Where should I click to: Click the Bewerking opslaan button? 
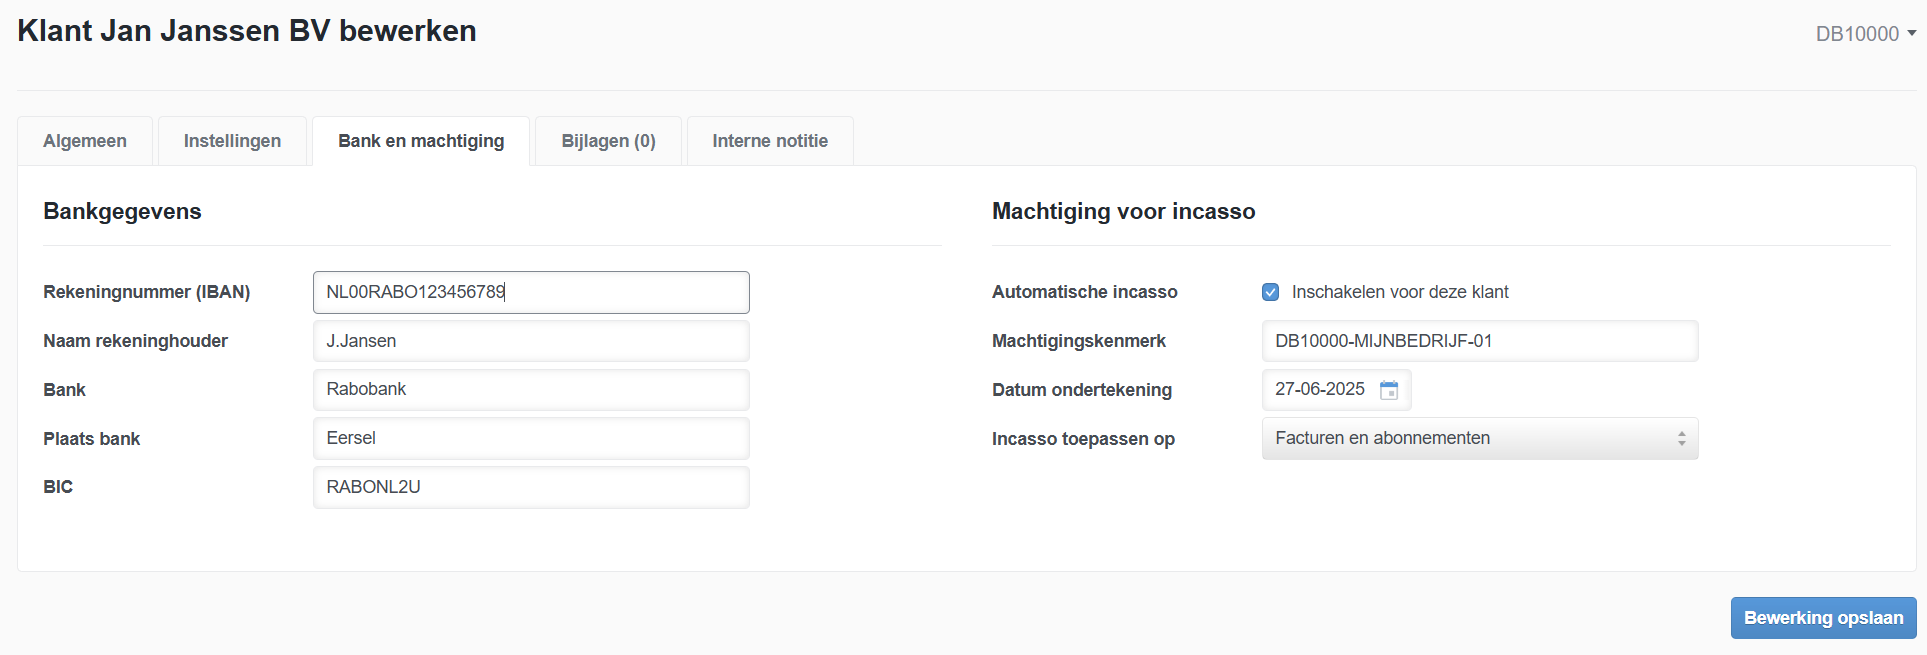(1823, 618)
